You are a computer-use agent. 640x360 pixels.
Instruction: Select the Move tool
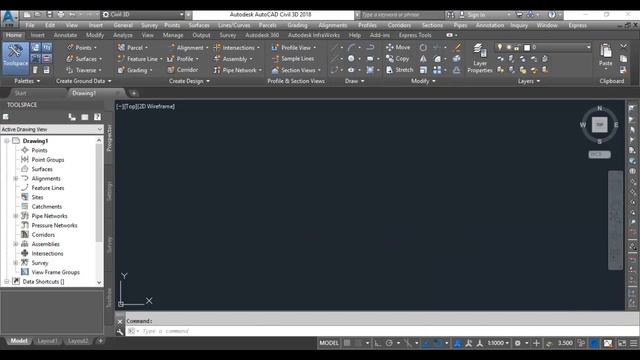coord(398,47)
